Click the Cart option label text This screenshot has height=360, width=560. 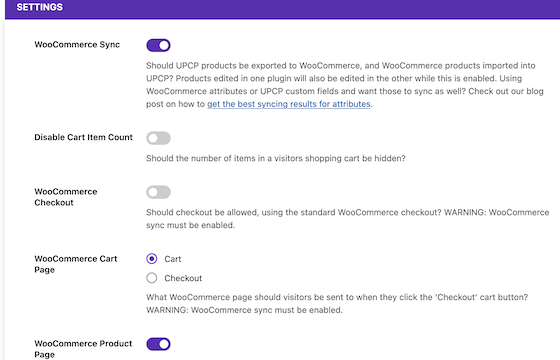click(172, 259)
